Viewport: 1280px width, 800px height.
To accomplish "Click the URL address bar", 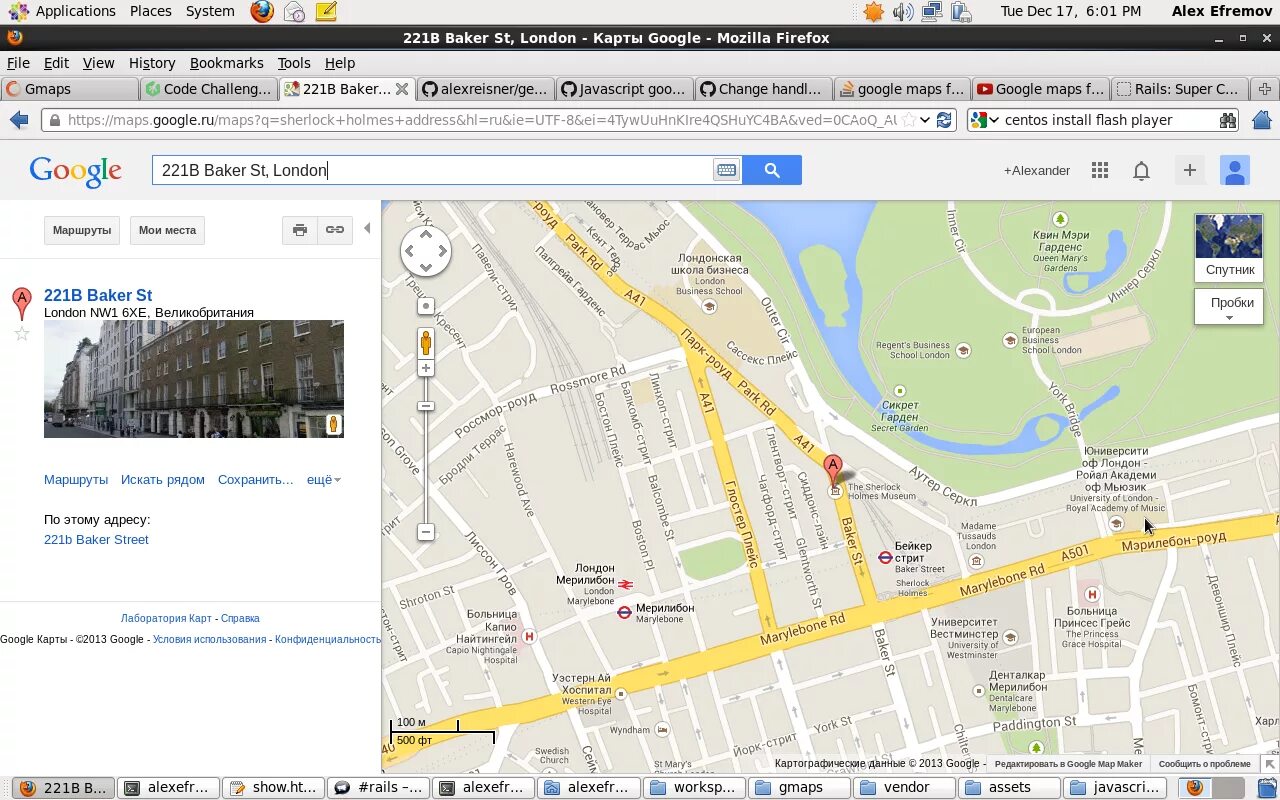I will pyautogui.click(x=480, y=120).
